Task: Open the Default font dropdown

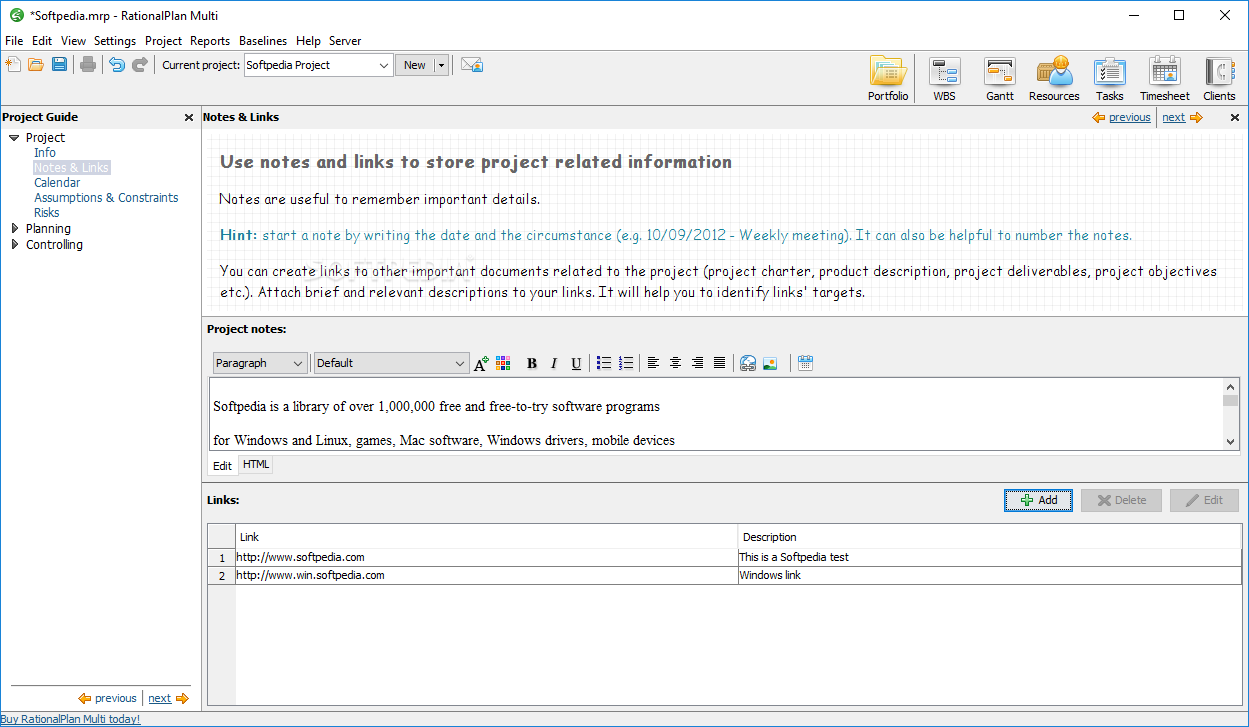Action: point(391,363)
